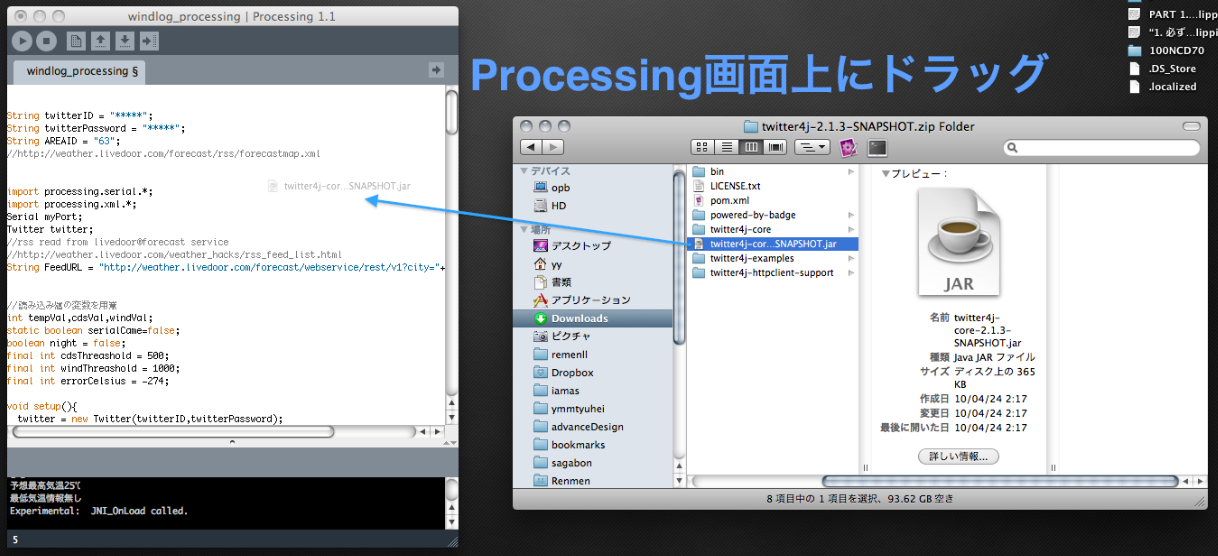This screenshot has width=1218, height=556.
Task: Switch Finder to icon view
Action: click(702, 148)
